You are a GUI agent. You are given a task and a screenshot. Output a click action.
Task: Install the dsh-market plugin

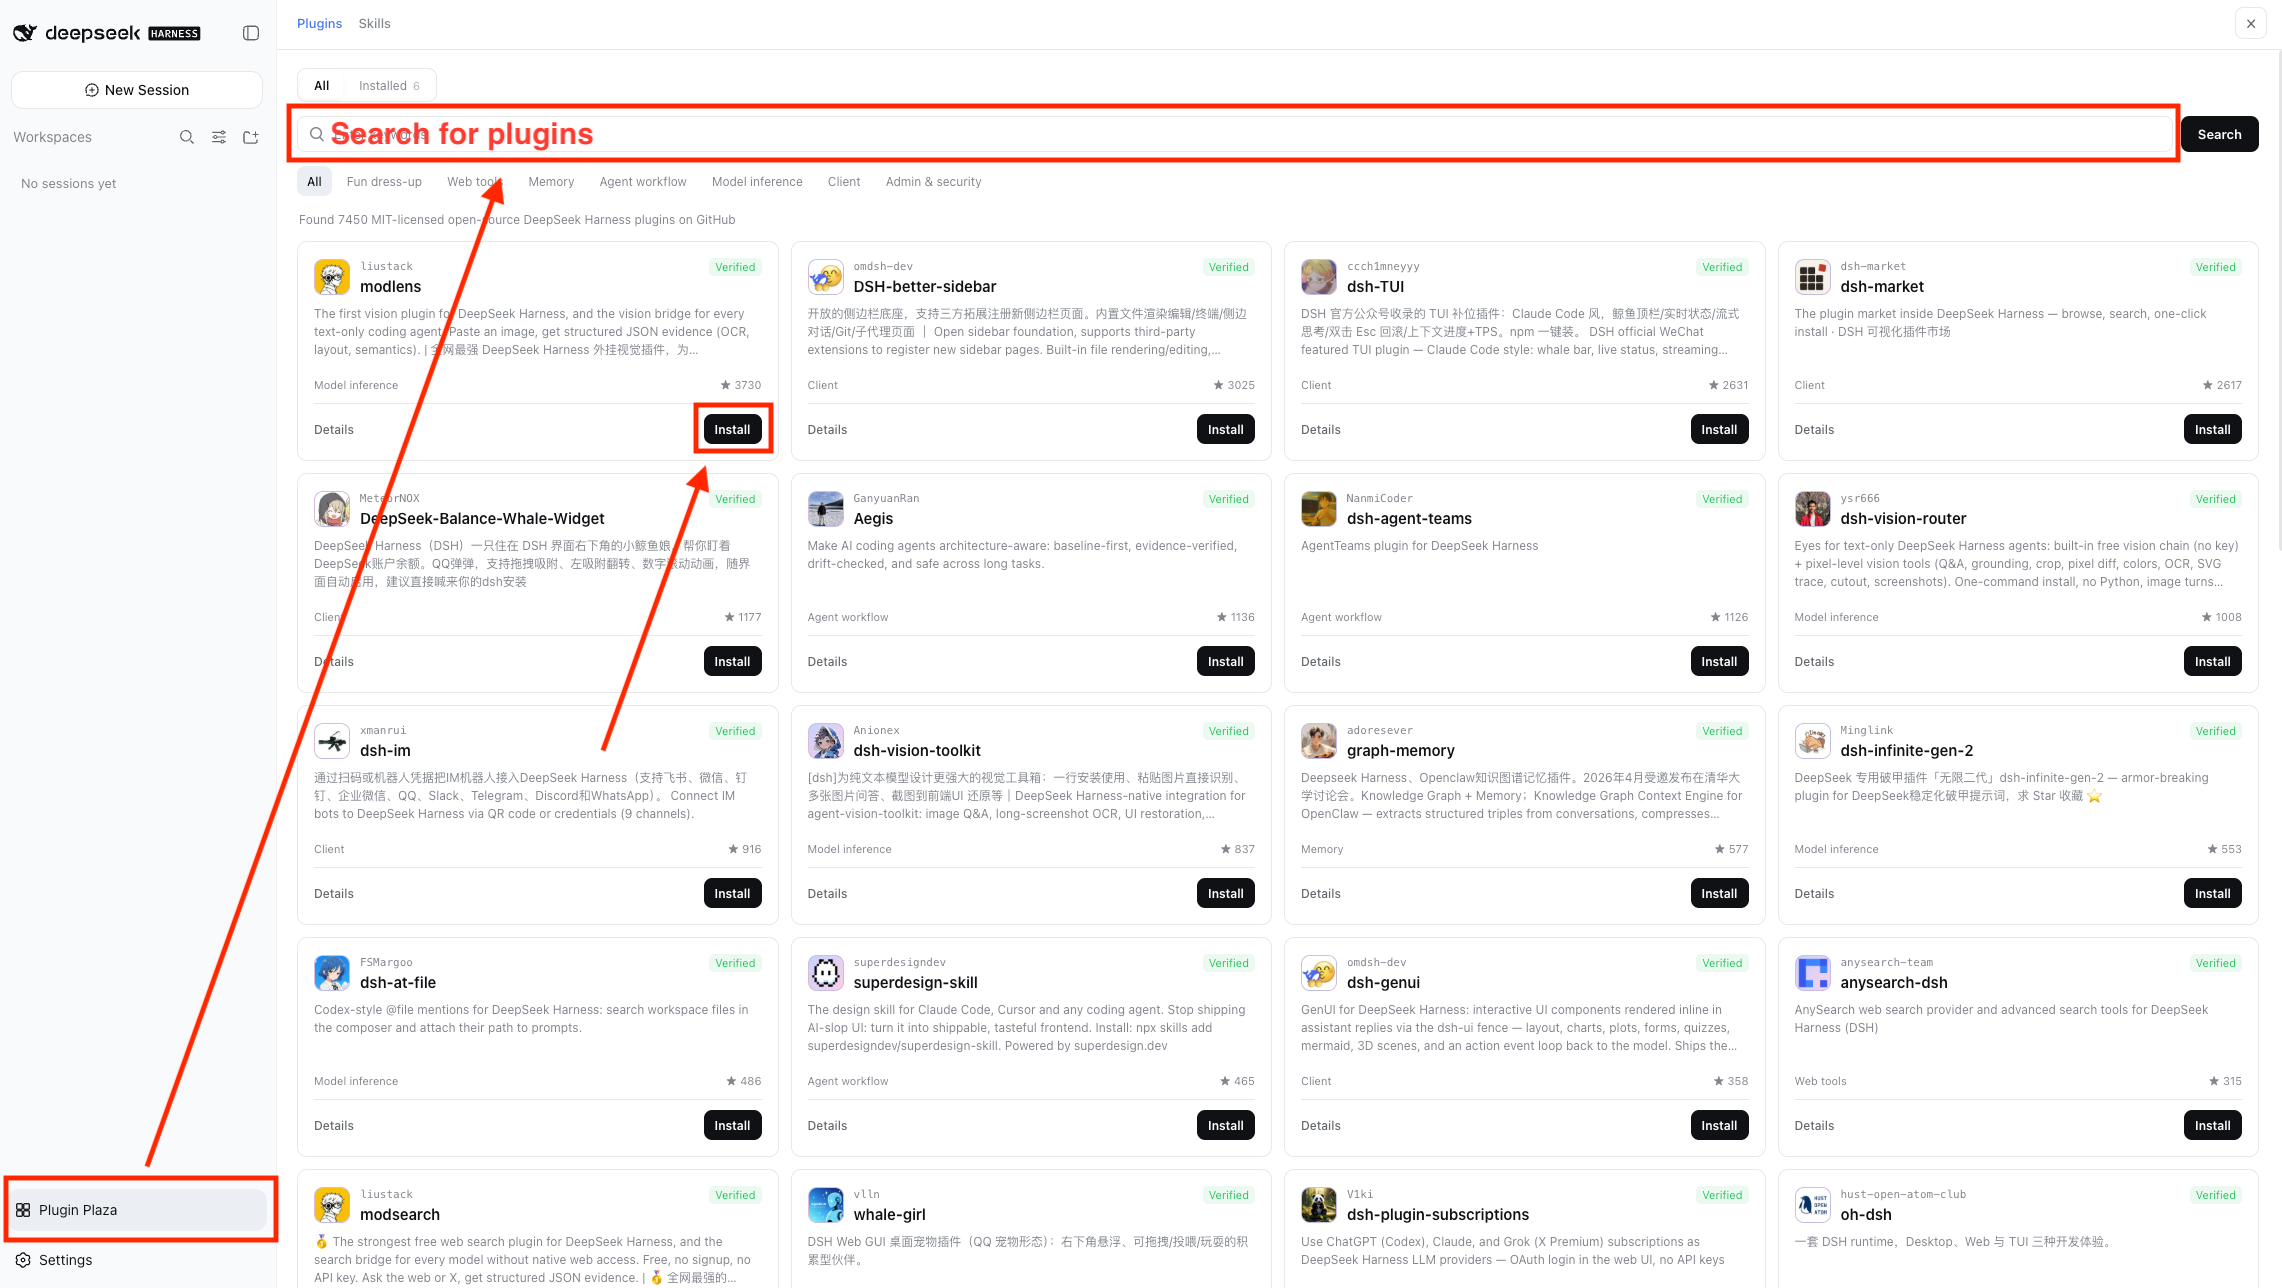(2212, 429)
